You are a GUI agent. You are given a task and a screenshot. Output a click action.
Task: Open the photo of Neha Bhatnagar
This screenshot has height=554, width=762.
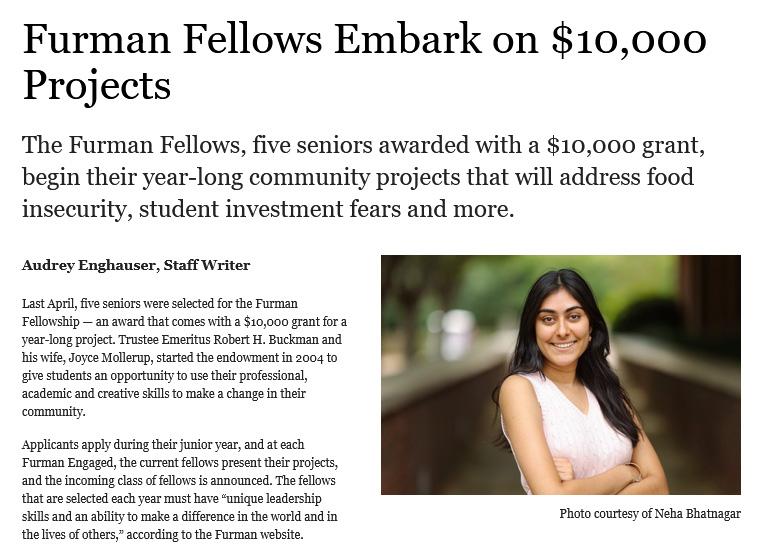click(x=560, y=375)
